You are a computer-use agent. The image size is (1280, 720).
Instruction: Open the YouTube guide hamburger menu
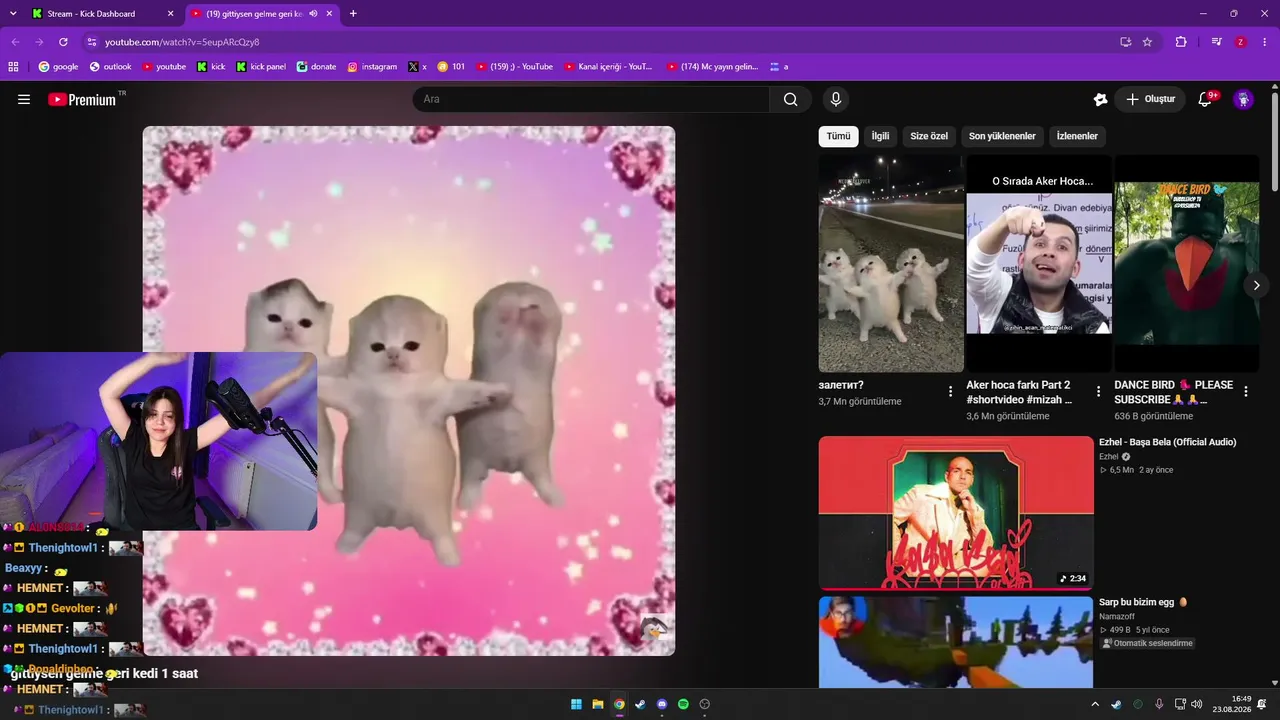click(x=24, y=99)
